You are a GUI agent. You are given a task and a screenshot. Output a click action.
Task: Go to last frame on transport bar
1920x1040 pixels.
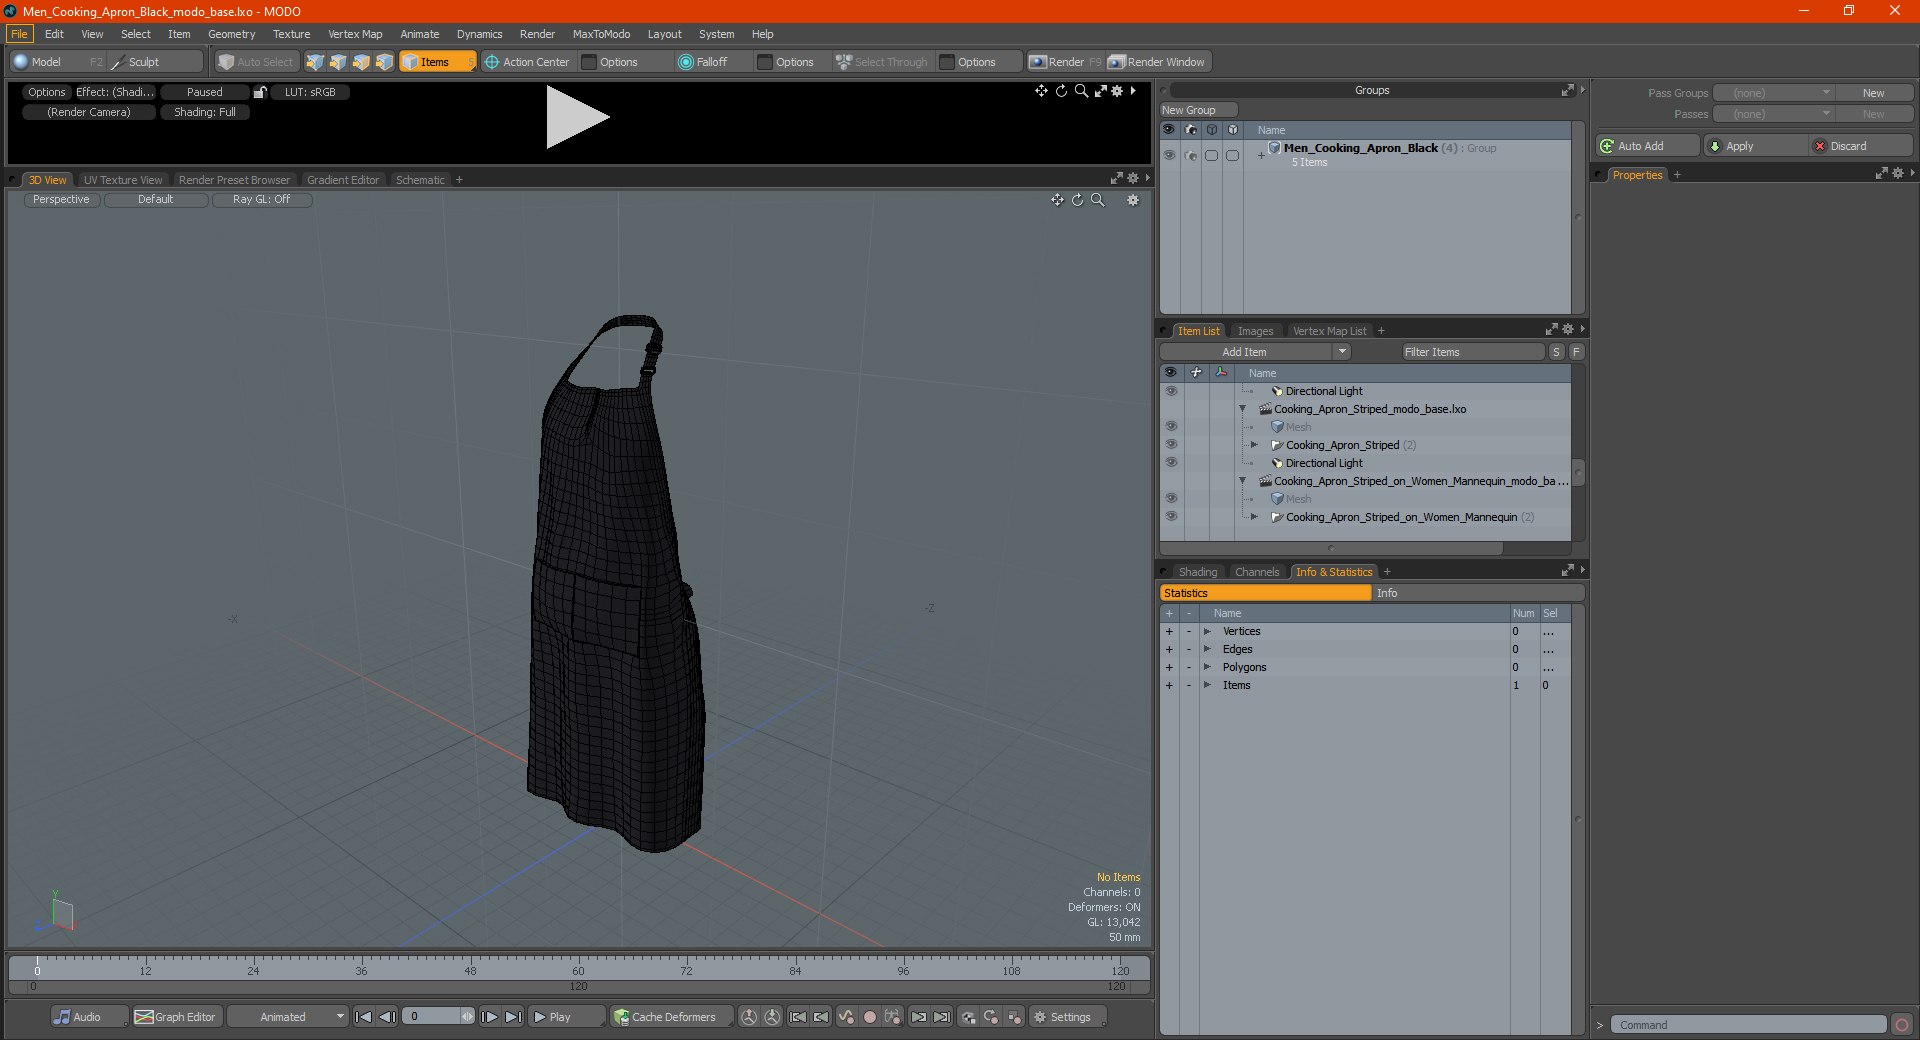coord(513,1017)
